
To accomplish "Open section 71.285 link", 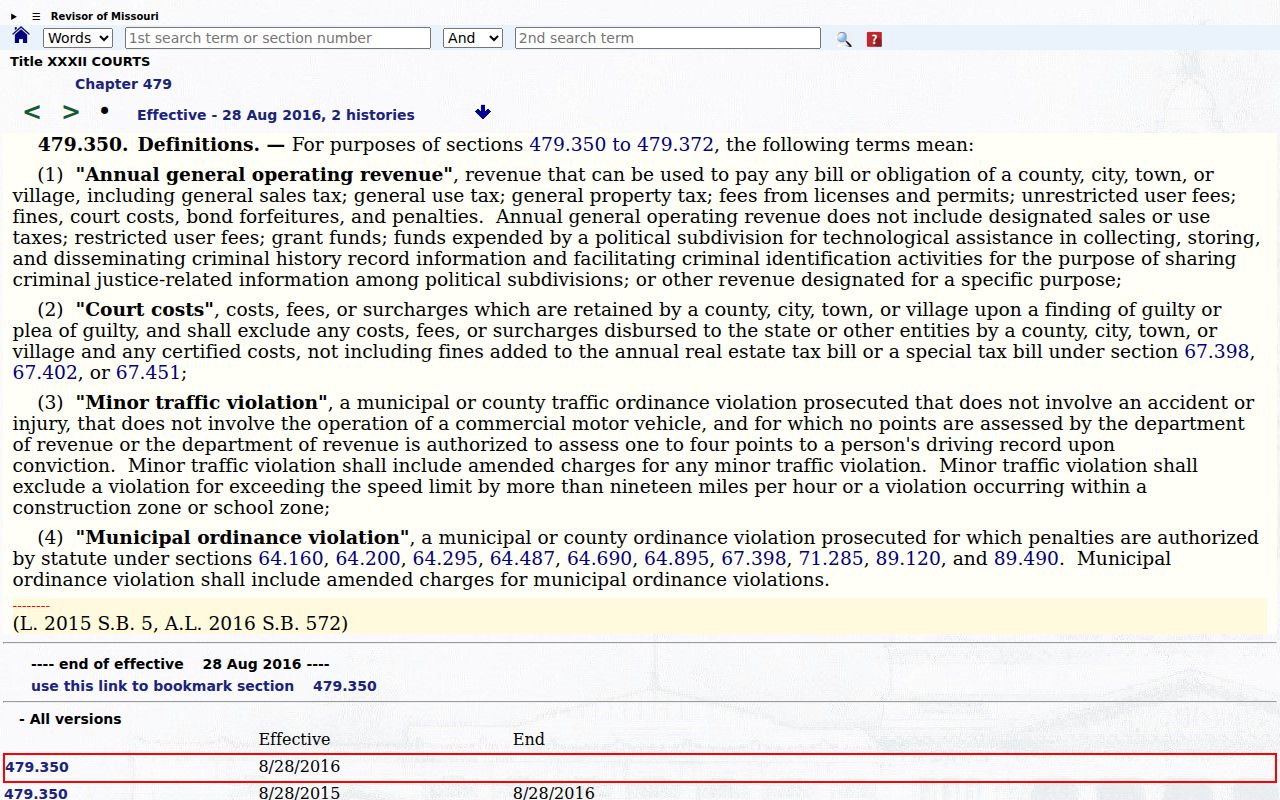I will click(x=831, y=559).
